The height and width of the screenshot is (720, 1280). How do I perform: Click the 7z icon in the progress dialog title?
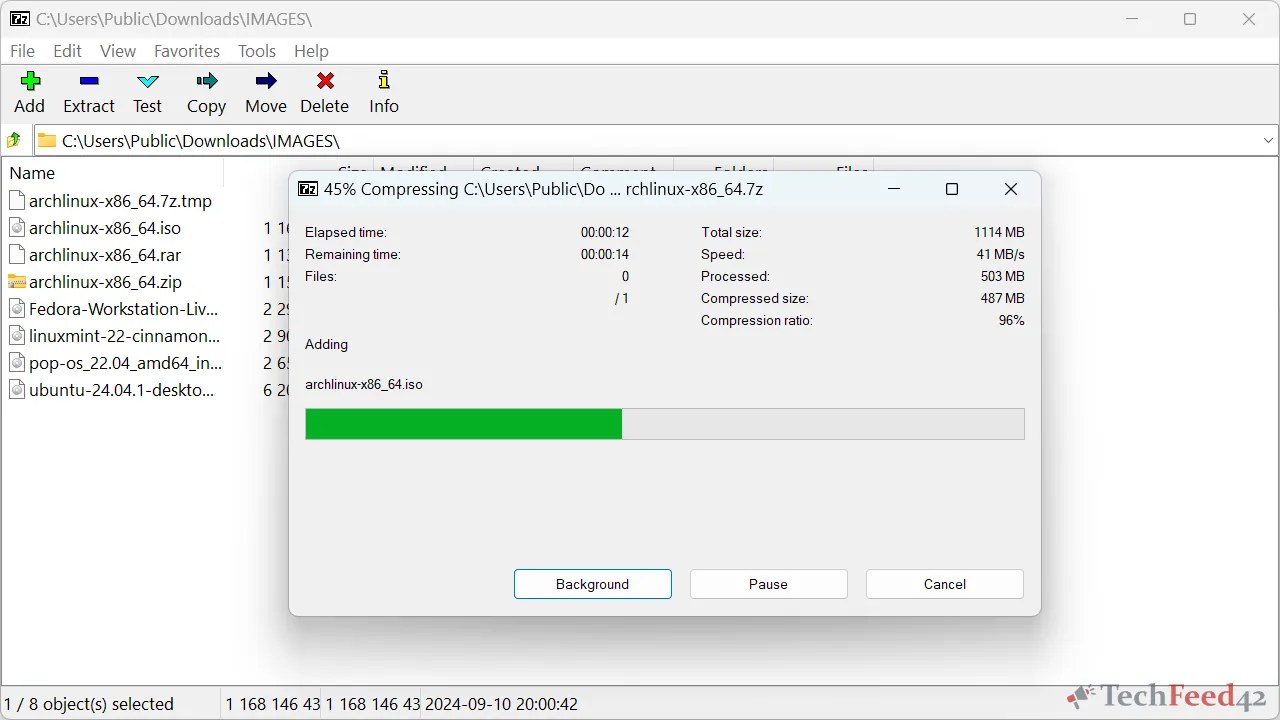[308, 189]
